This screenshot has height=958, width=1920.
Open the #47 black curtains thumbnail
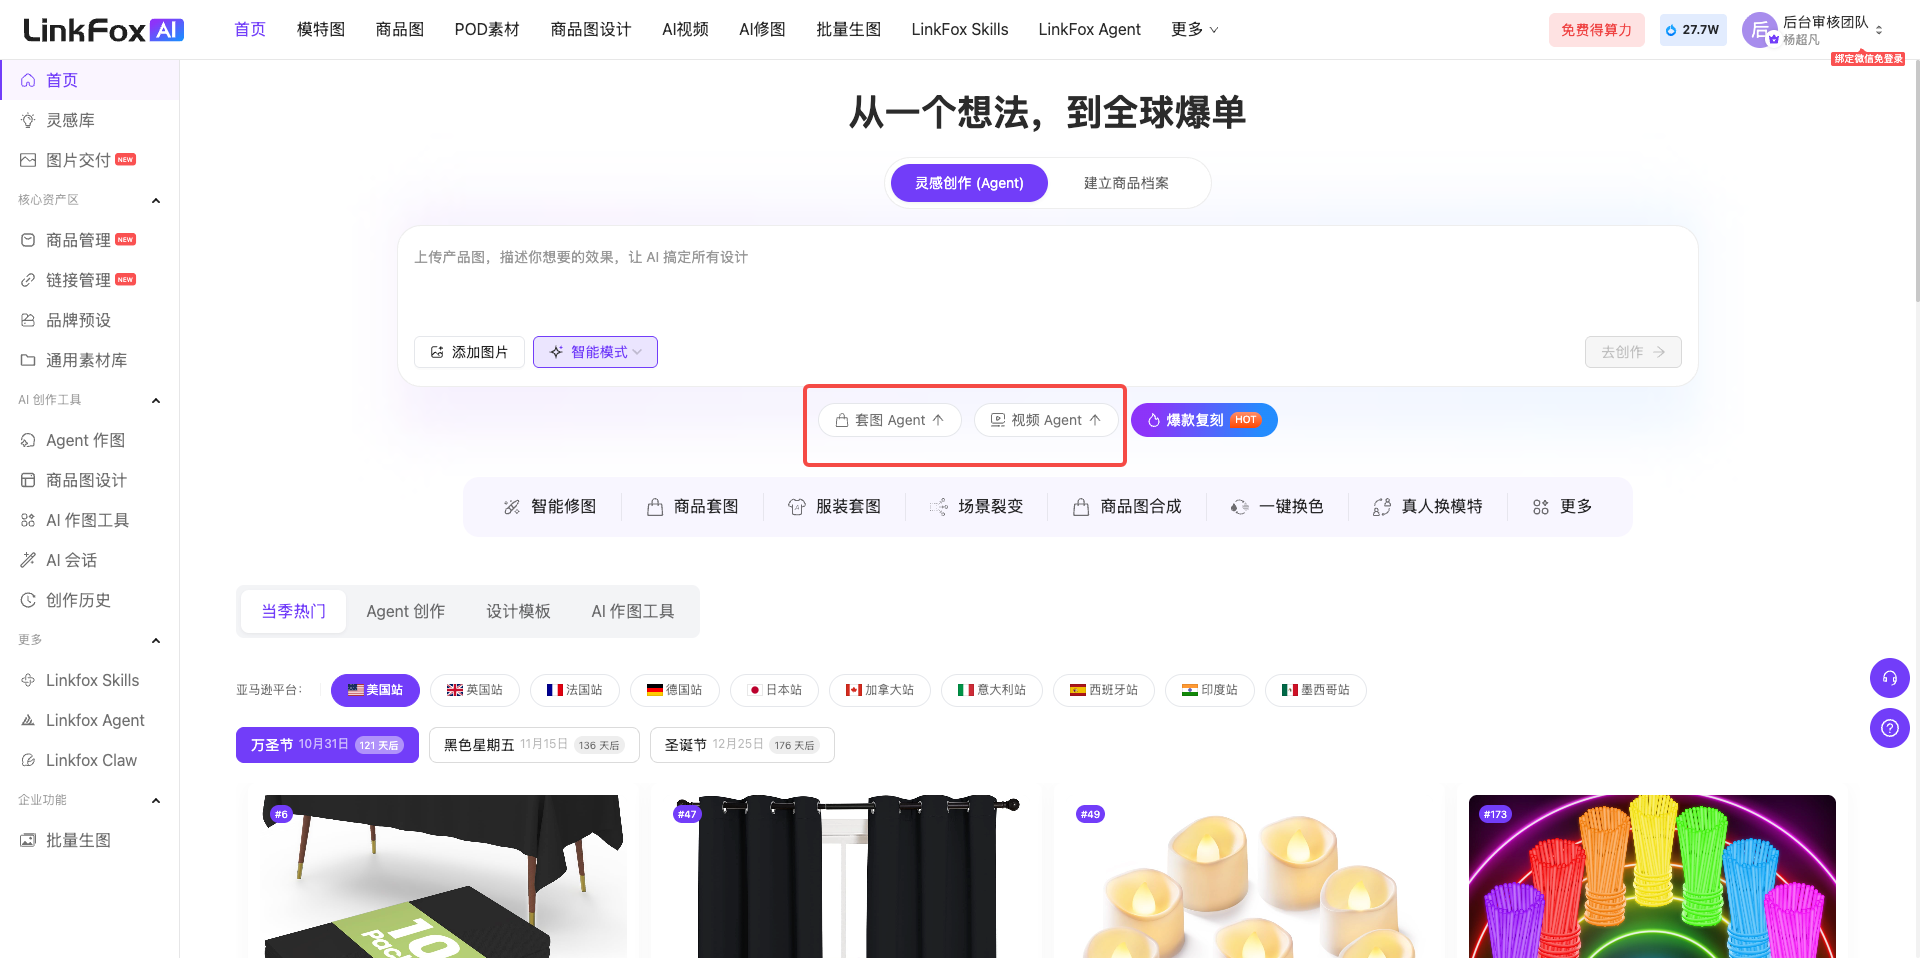point(846,876)
